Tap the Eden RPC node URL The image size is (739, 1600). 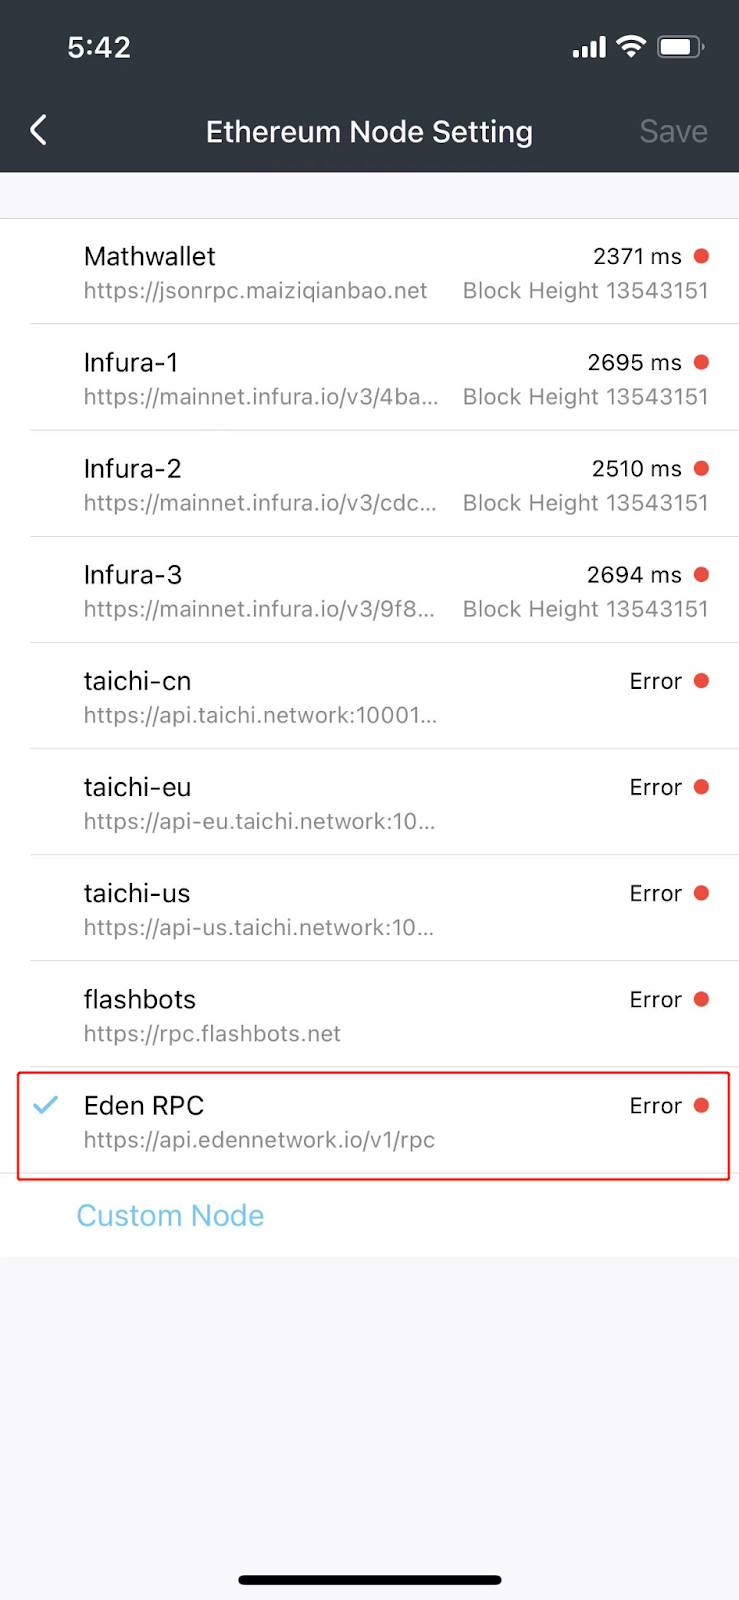(x=259, y=1140)
